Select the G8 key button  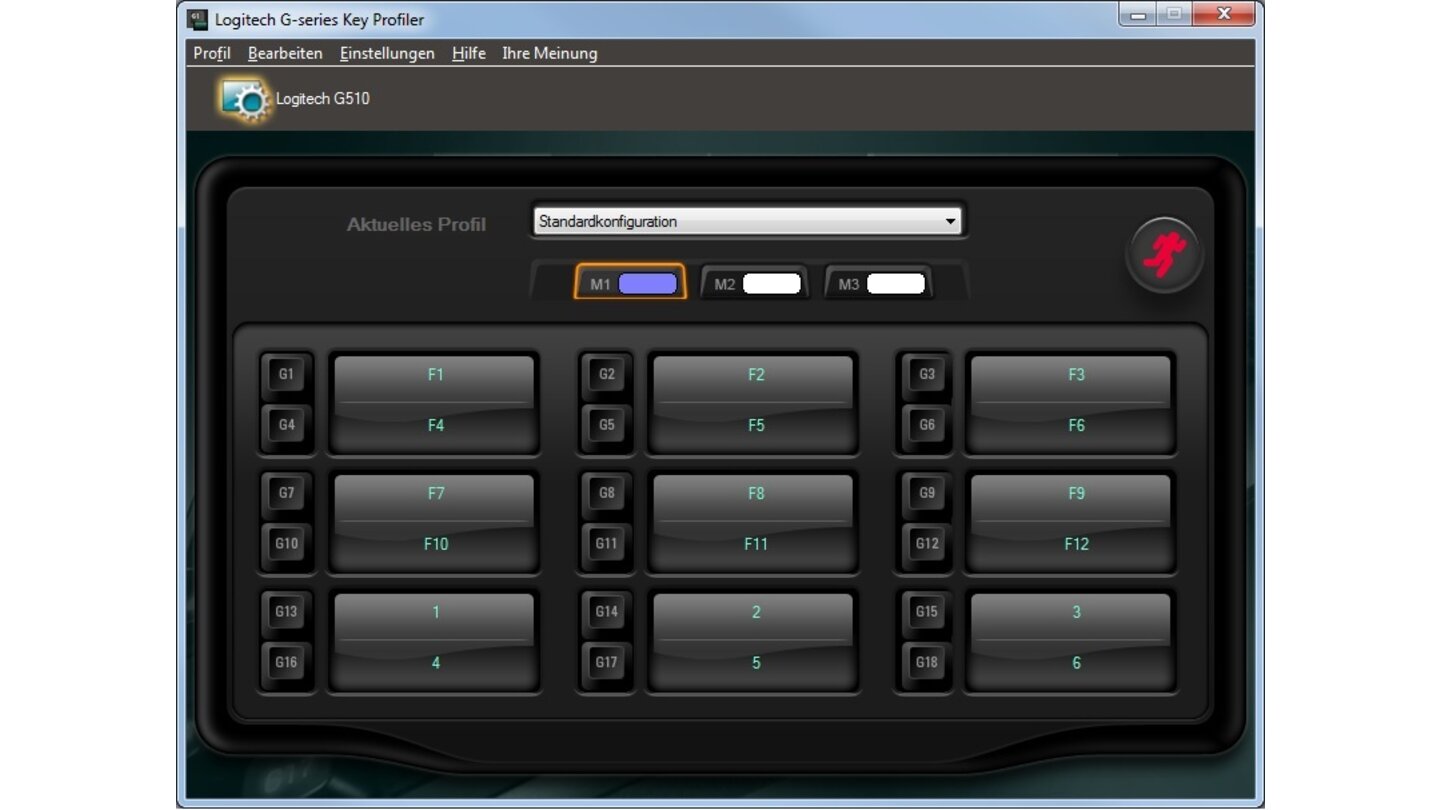click(607, 493)
